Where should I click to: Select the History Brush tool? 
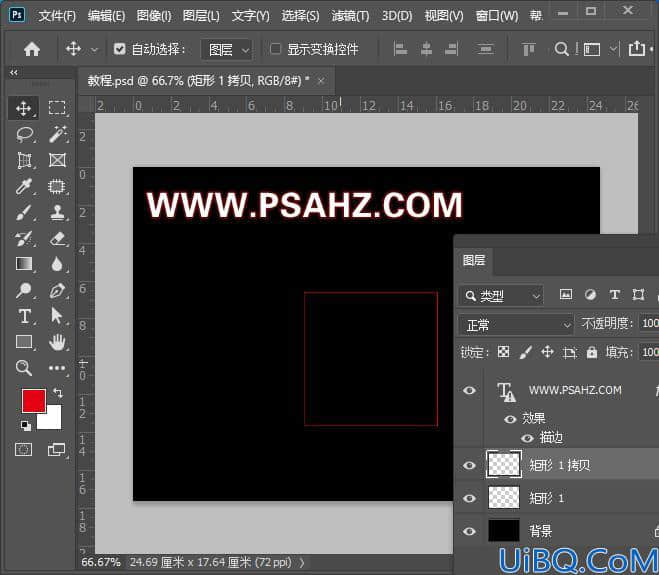click(24, 238)
